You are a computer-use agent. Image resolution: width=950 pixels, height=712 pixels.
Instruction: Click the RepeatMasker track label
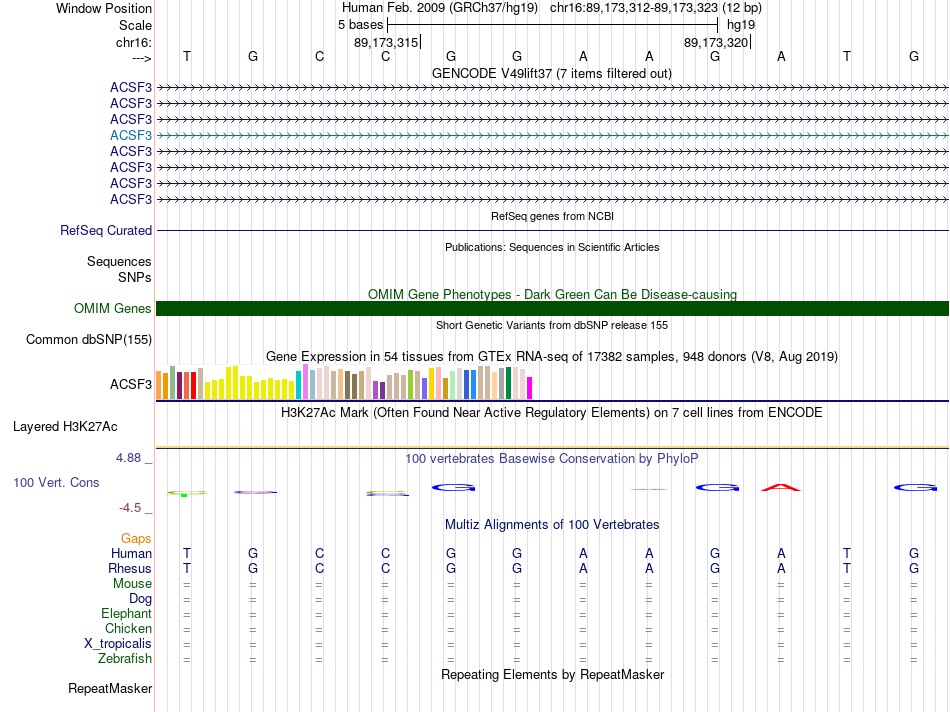click(x=110, y=688)
